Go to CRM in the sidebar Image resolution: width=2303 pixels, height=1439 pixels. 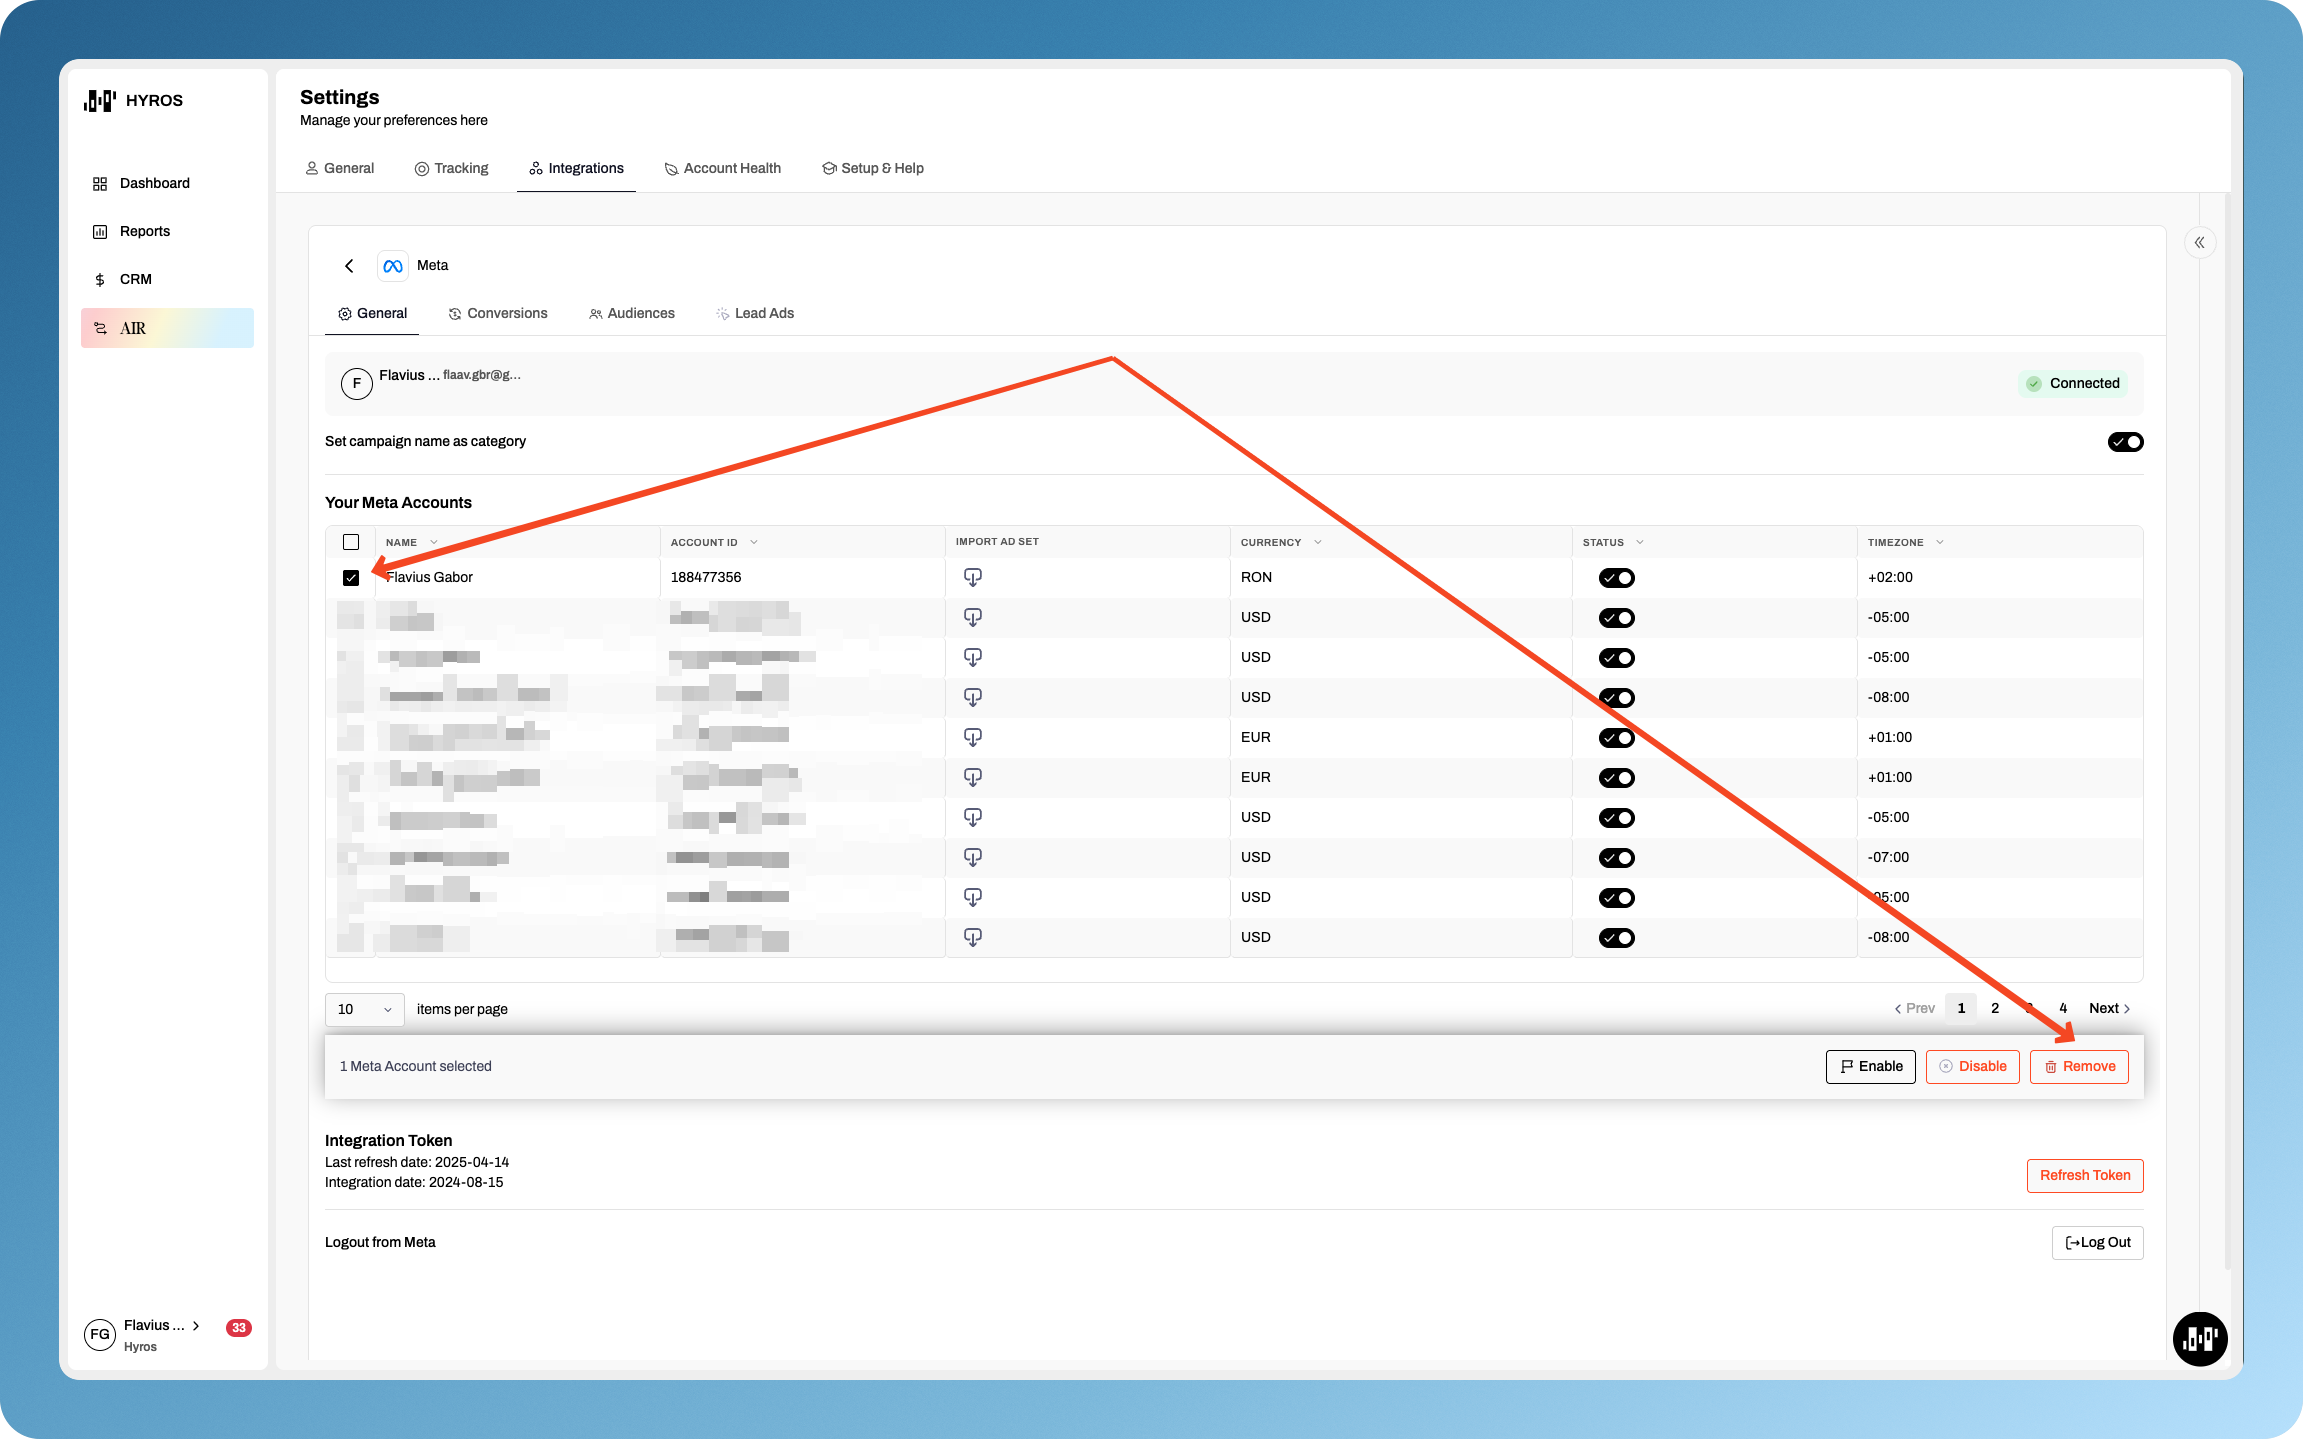click(x=135, y=280)
